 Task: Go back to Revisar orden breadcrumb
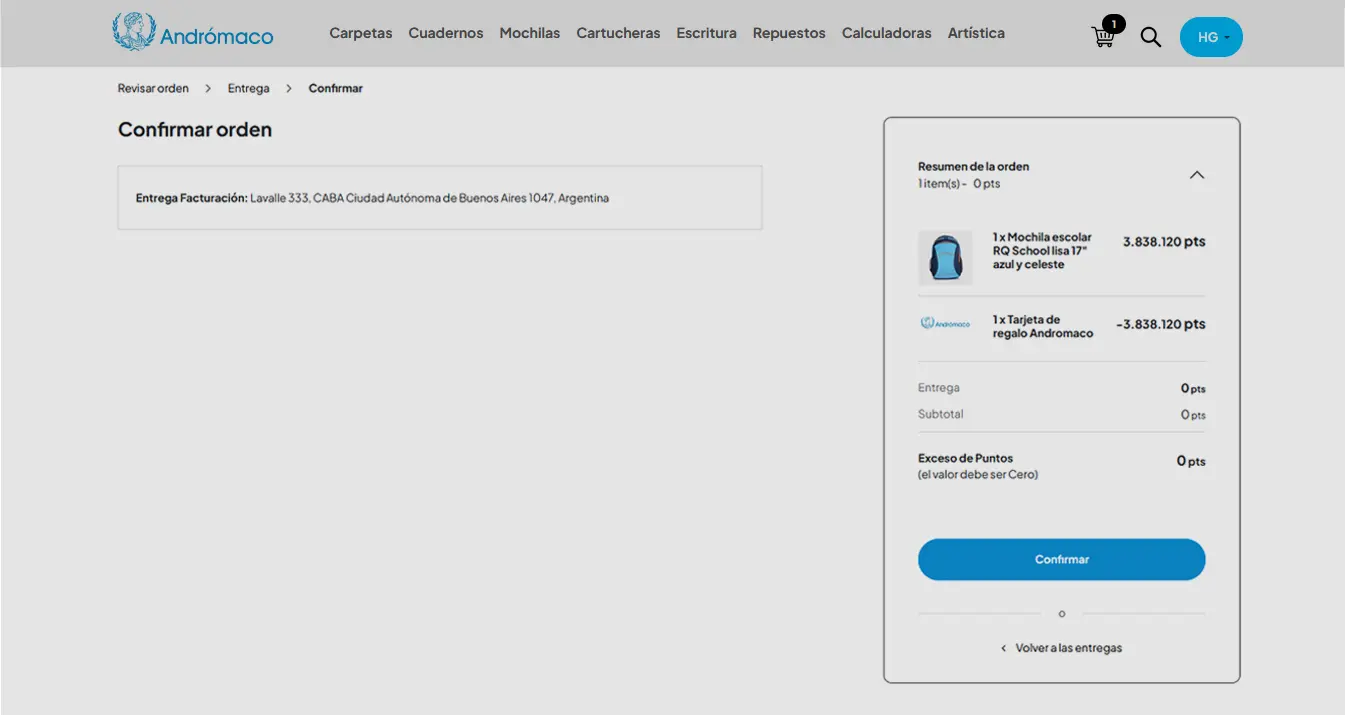tap(153, 88)
